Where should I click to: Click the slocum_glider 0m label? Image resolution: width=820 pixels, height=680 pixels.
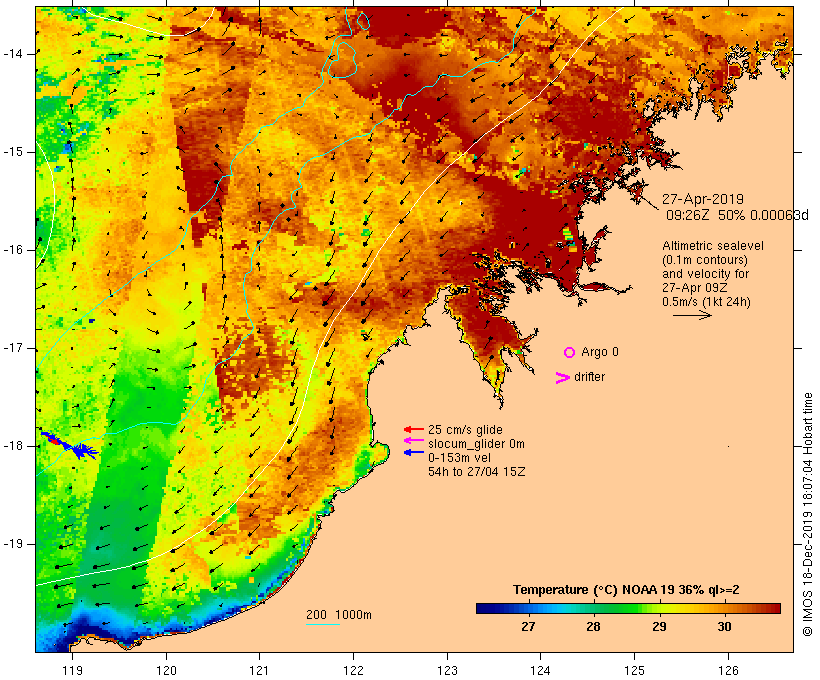coord(476,444)
